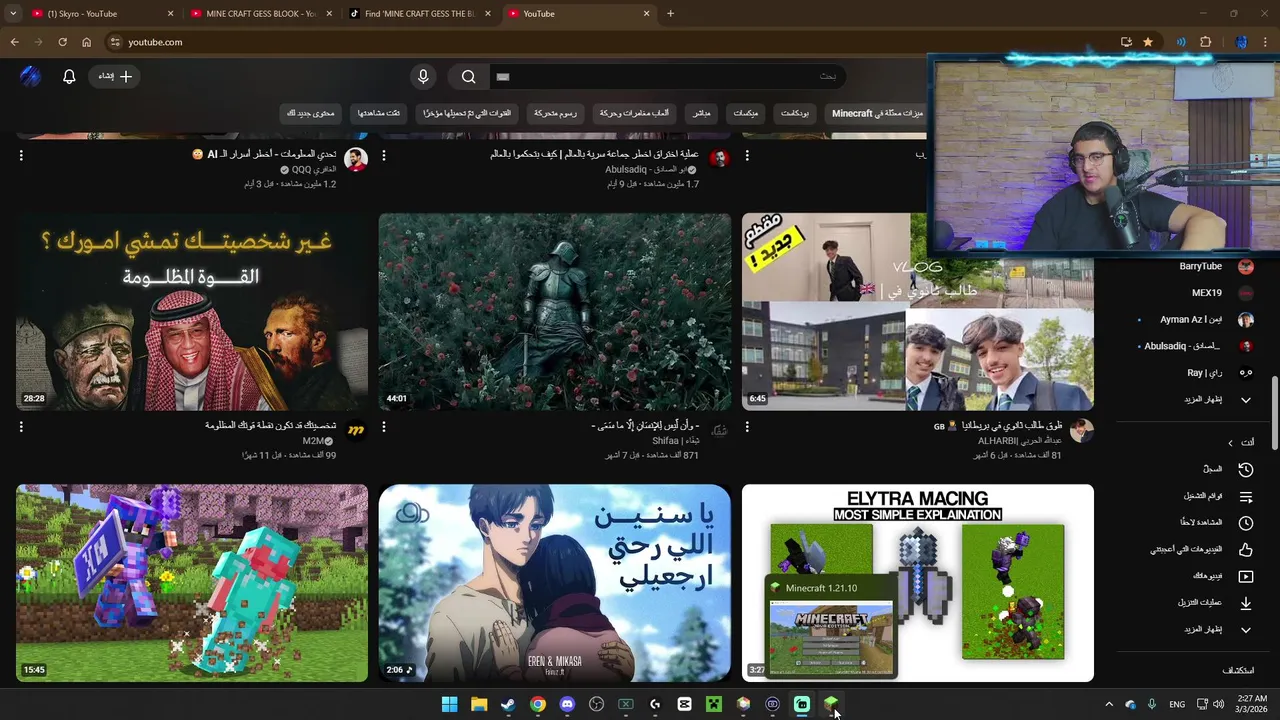1280x720 pixels.
Task: Click the إنشاء create button
Action: coord(114,76)
